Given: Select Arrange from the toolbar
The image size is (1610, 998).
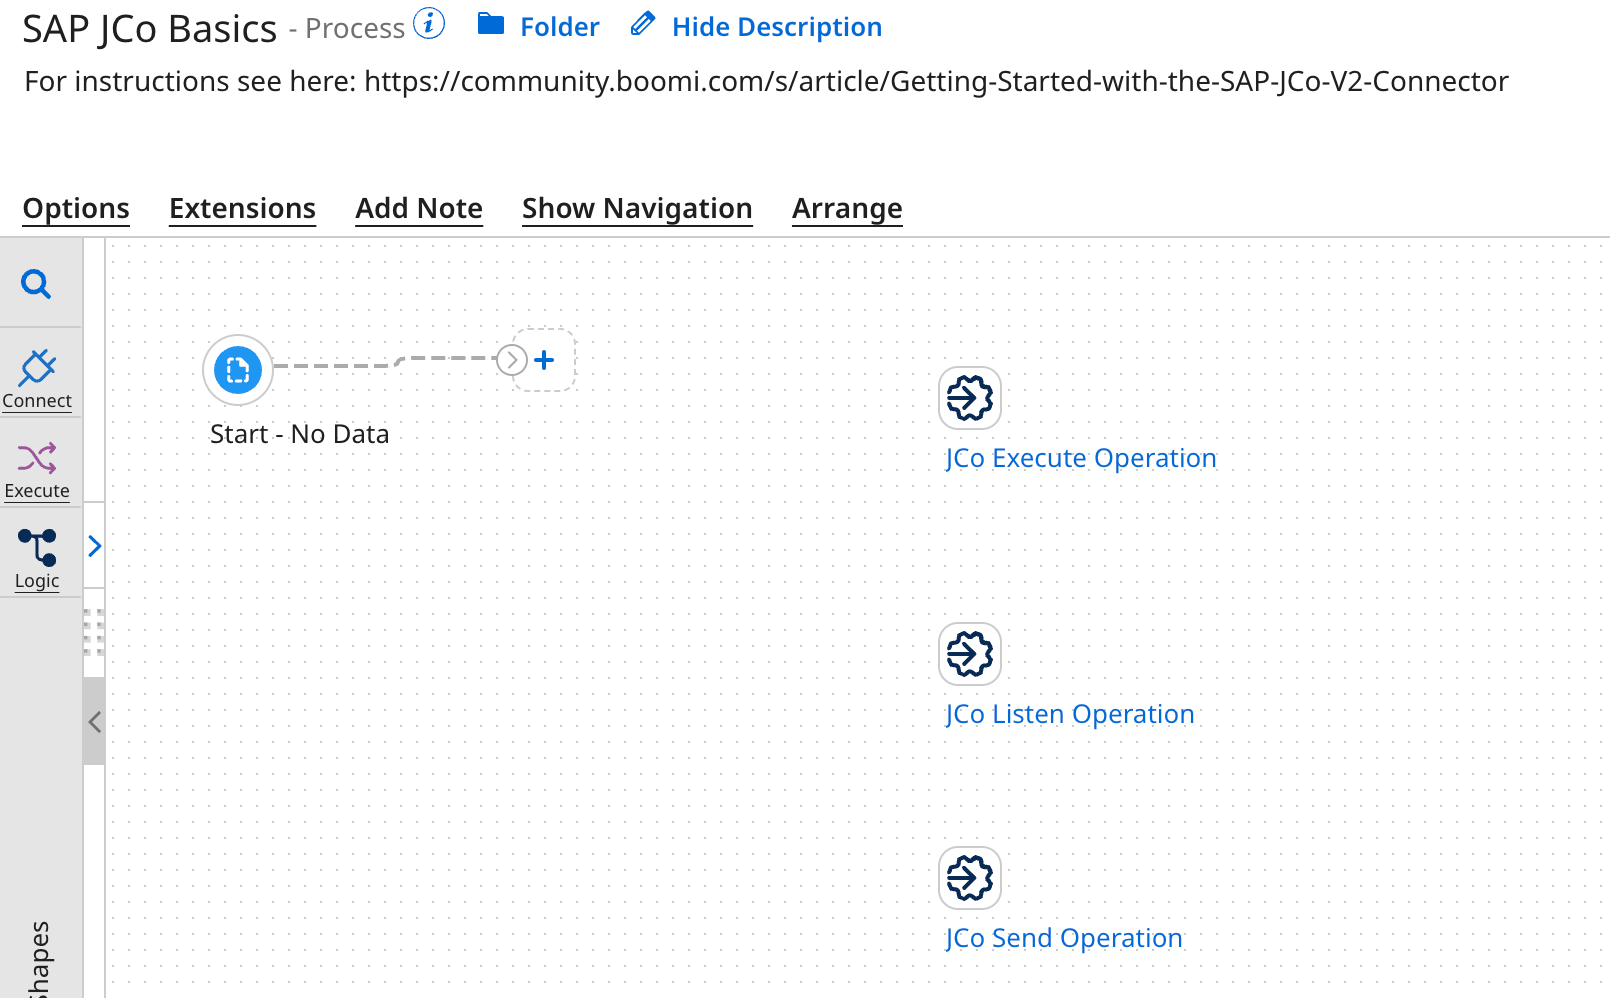Looking at the screenshot, I should (847, 208).
